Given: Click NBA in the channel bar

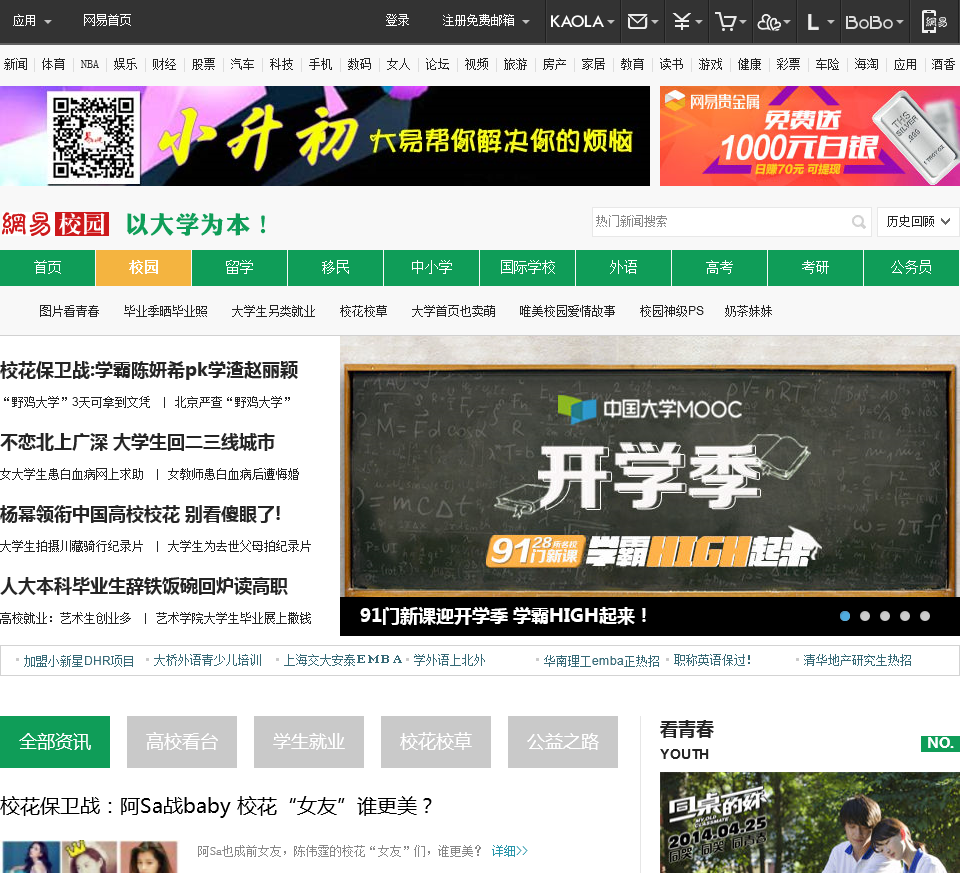Looking at the screenshot, I should pyautogui.click(x=89, y=64).
